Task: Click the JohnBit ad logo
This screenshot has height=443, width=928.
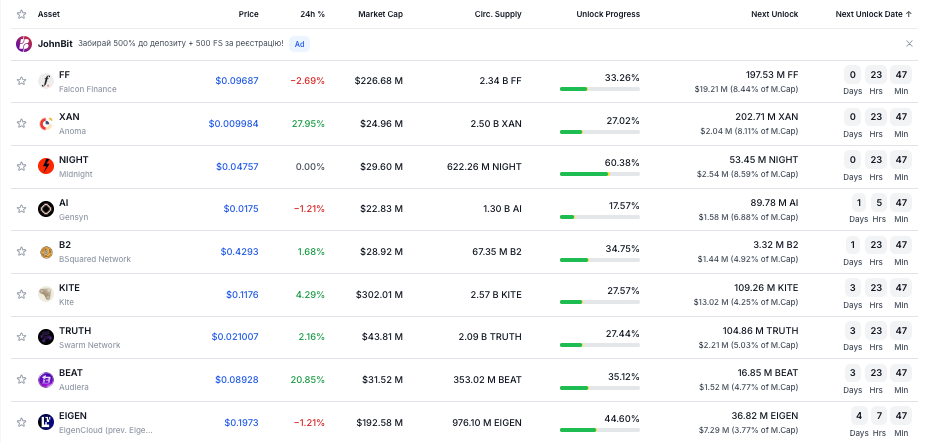Action: [x=24, y=44]
